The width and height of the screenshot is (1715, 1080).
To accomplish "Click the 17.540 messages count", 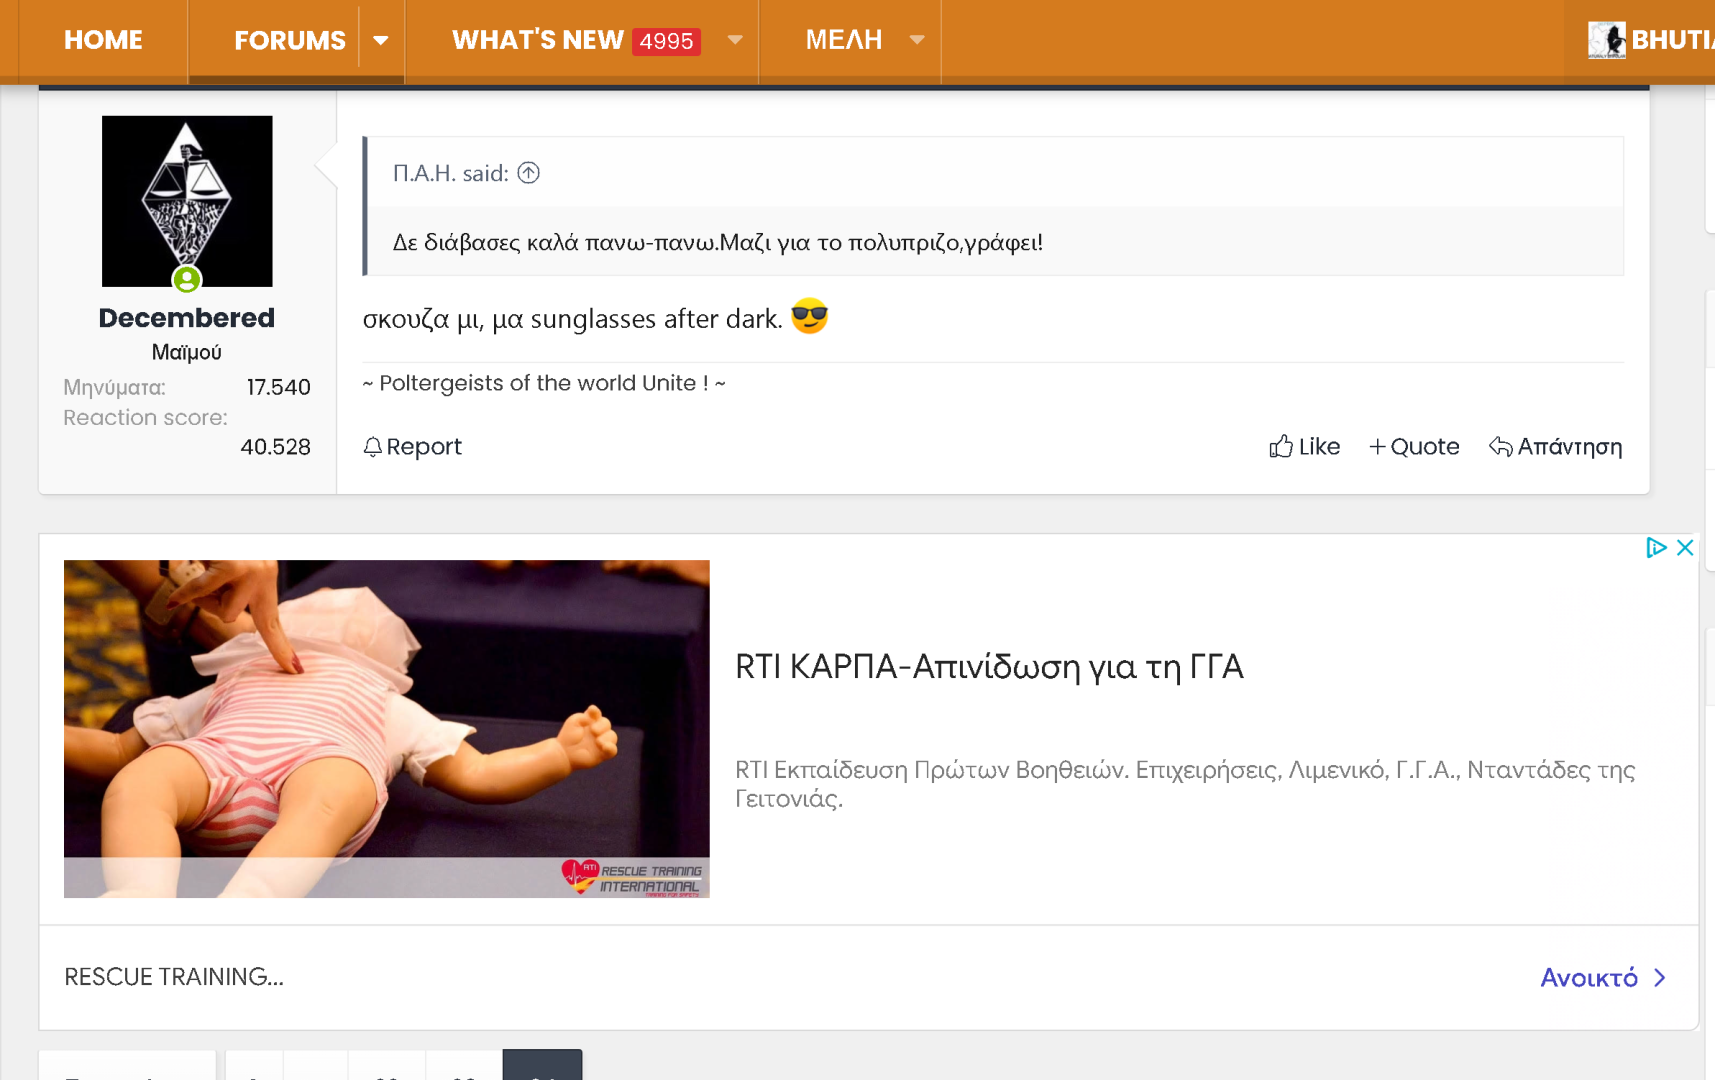I will [x=279, y=387].
